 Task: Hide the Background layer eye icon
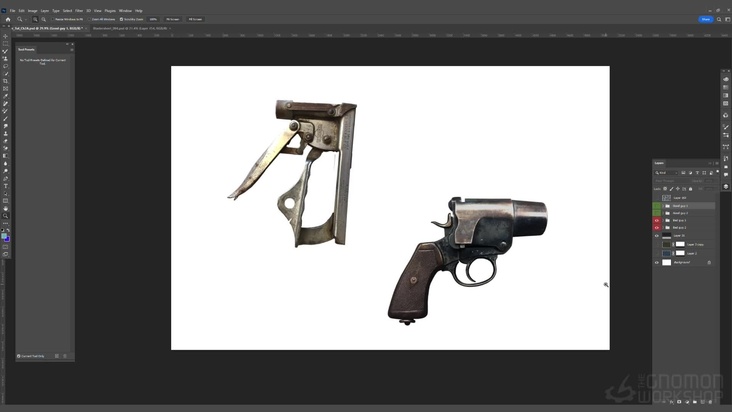657,263
